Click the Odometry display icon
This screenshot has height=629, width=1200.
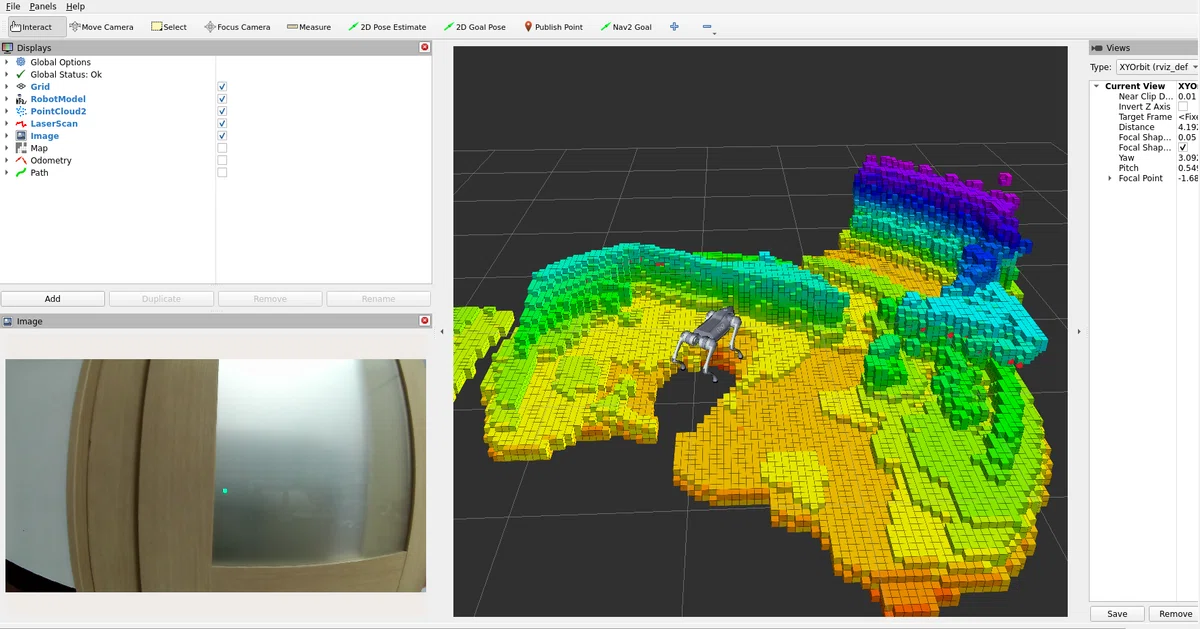(21, 160)
